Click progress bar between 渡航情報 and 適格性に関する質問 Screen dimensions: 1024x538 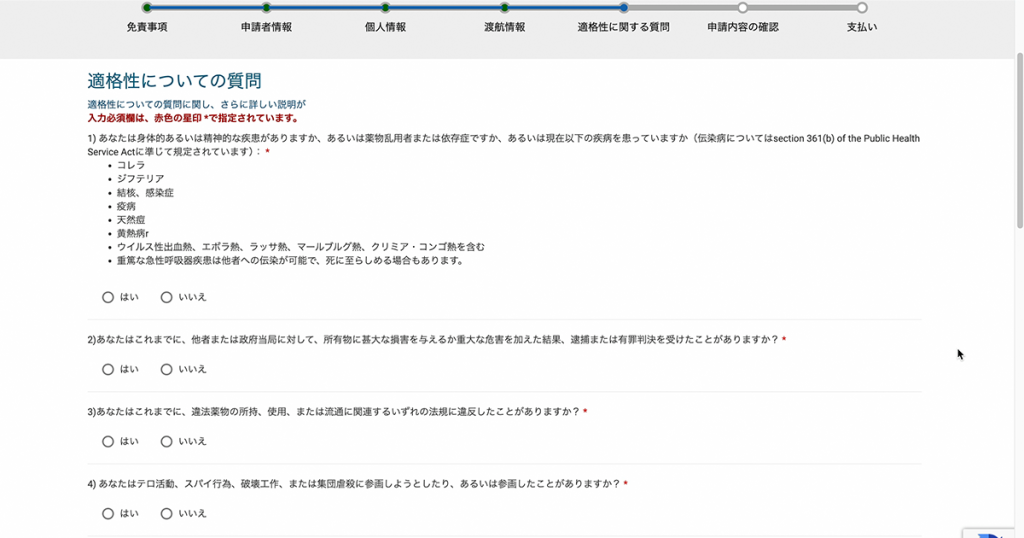tap(564, 8)
